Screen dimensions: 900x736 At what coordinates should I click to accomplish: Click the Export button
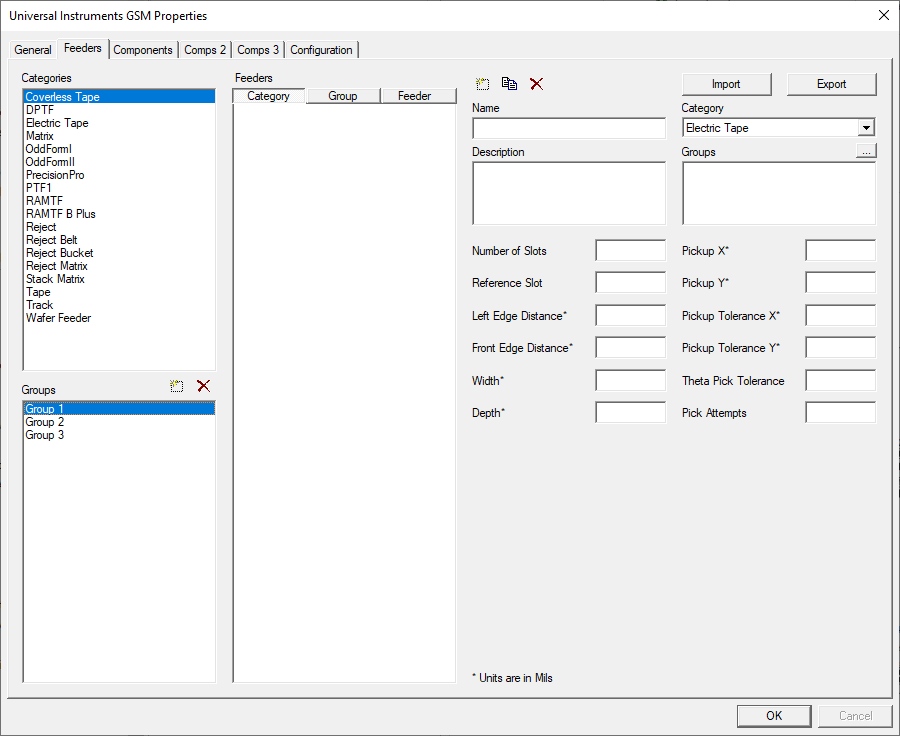click(x=831, y=84)
